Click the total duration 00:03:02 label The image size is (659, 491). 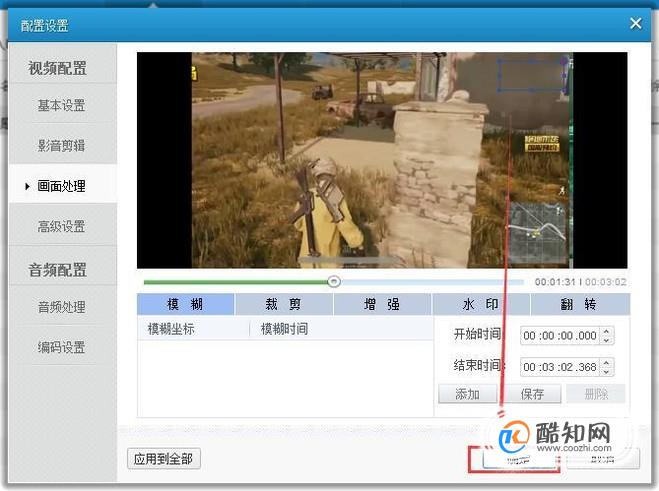click(x=606, y=282)
